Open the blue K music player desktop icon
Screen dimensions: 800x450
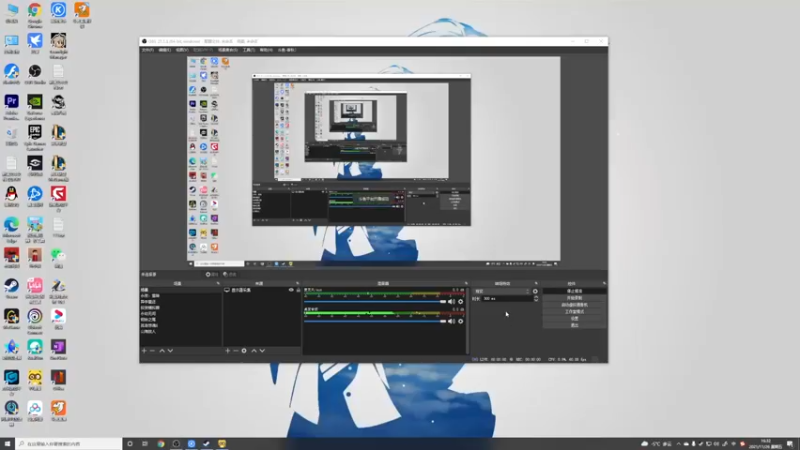[x=58, y=12]
